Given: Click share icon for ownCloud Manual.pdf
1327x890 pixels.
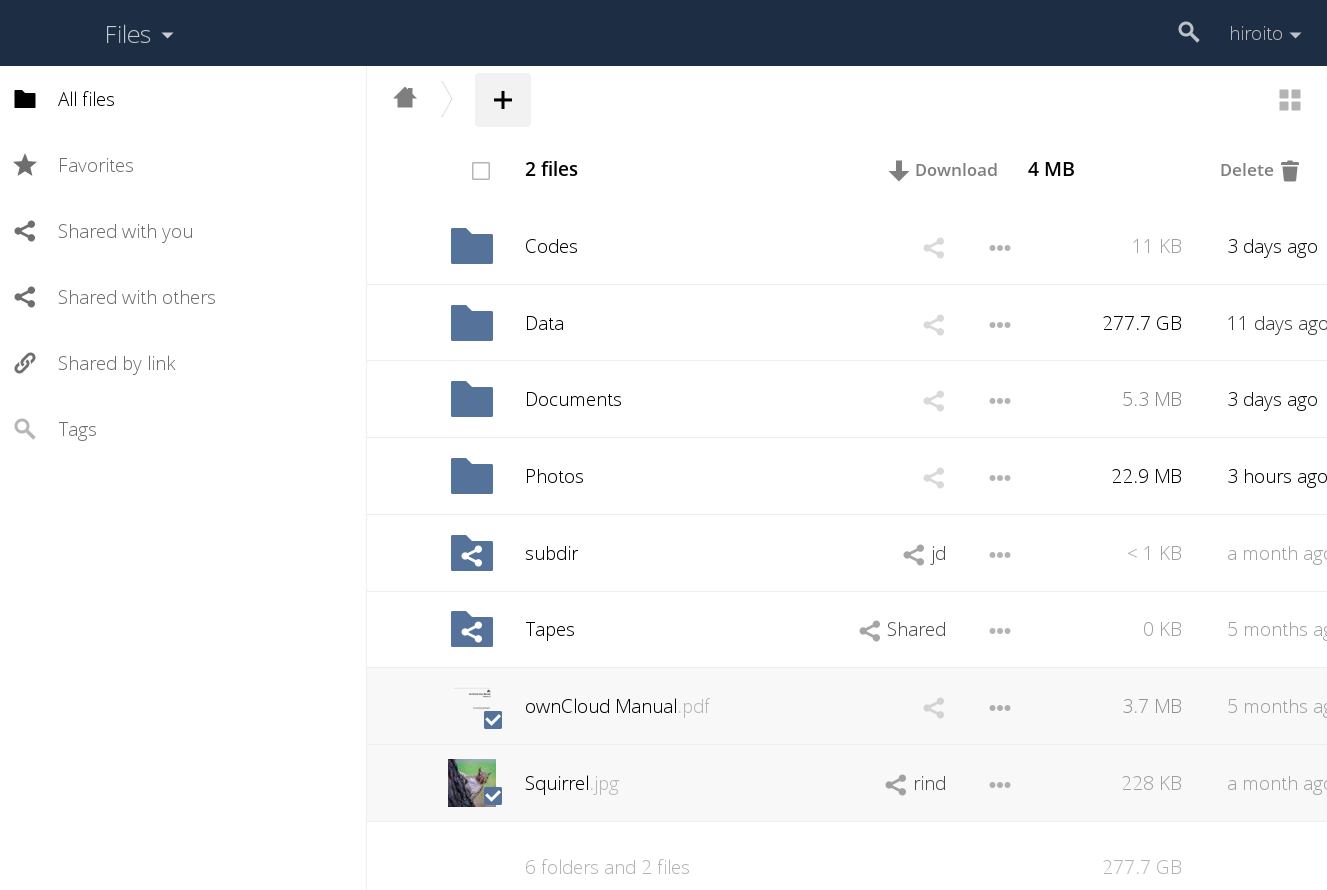Looking at the screenshot, I should (x=933, y=708).
